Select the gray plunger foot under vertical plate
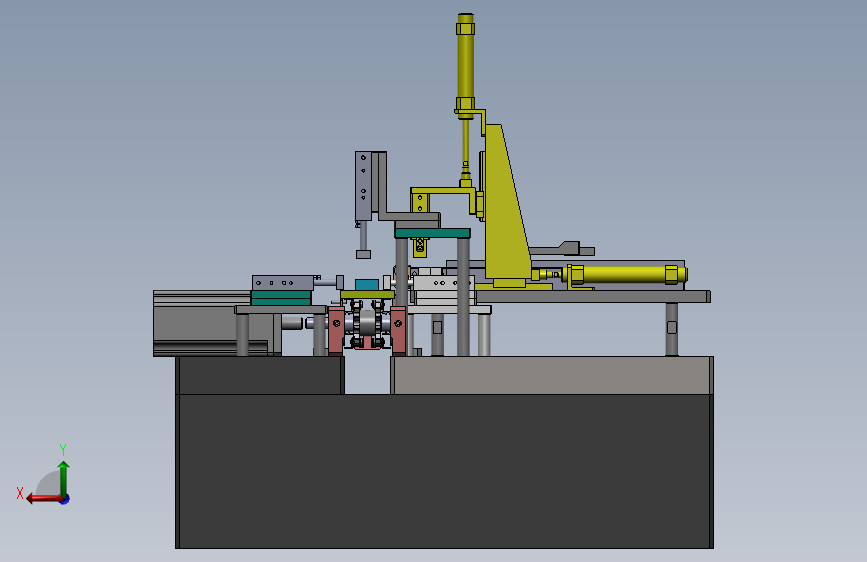This screenshot has width=867, height=562. click(x=363, y=254)
